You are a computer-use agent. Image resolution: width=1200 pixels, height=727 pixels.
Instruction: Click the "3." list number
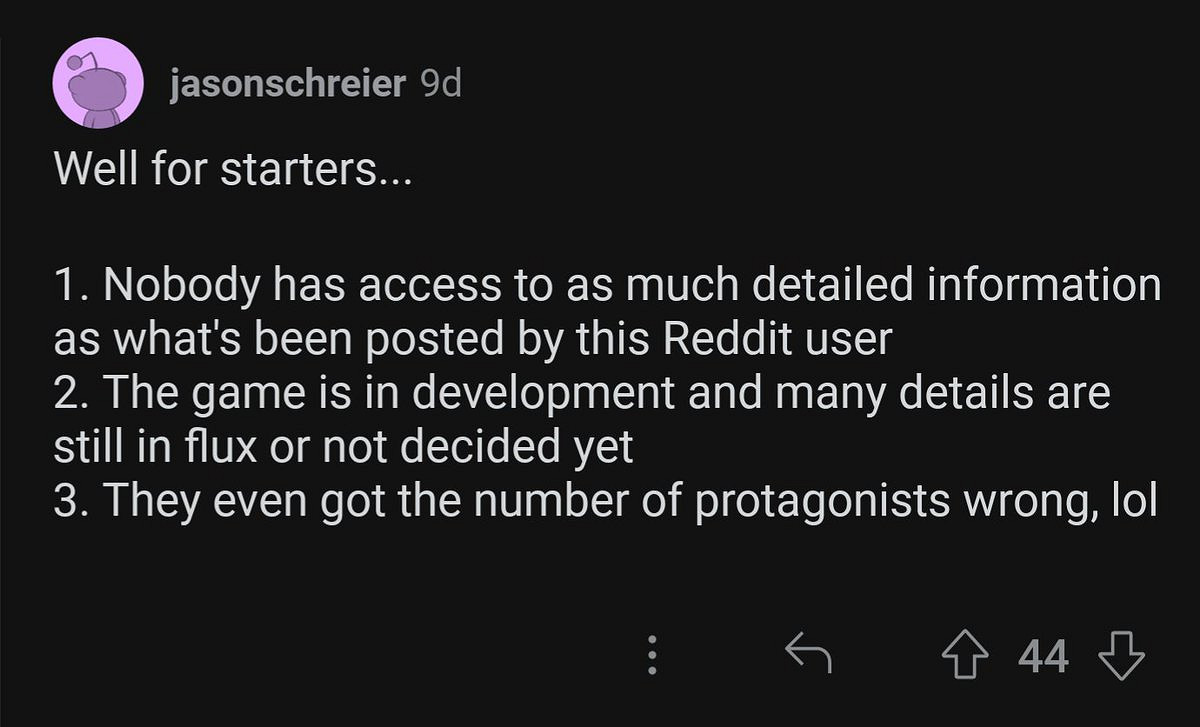(73, 501)
